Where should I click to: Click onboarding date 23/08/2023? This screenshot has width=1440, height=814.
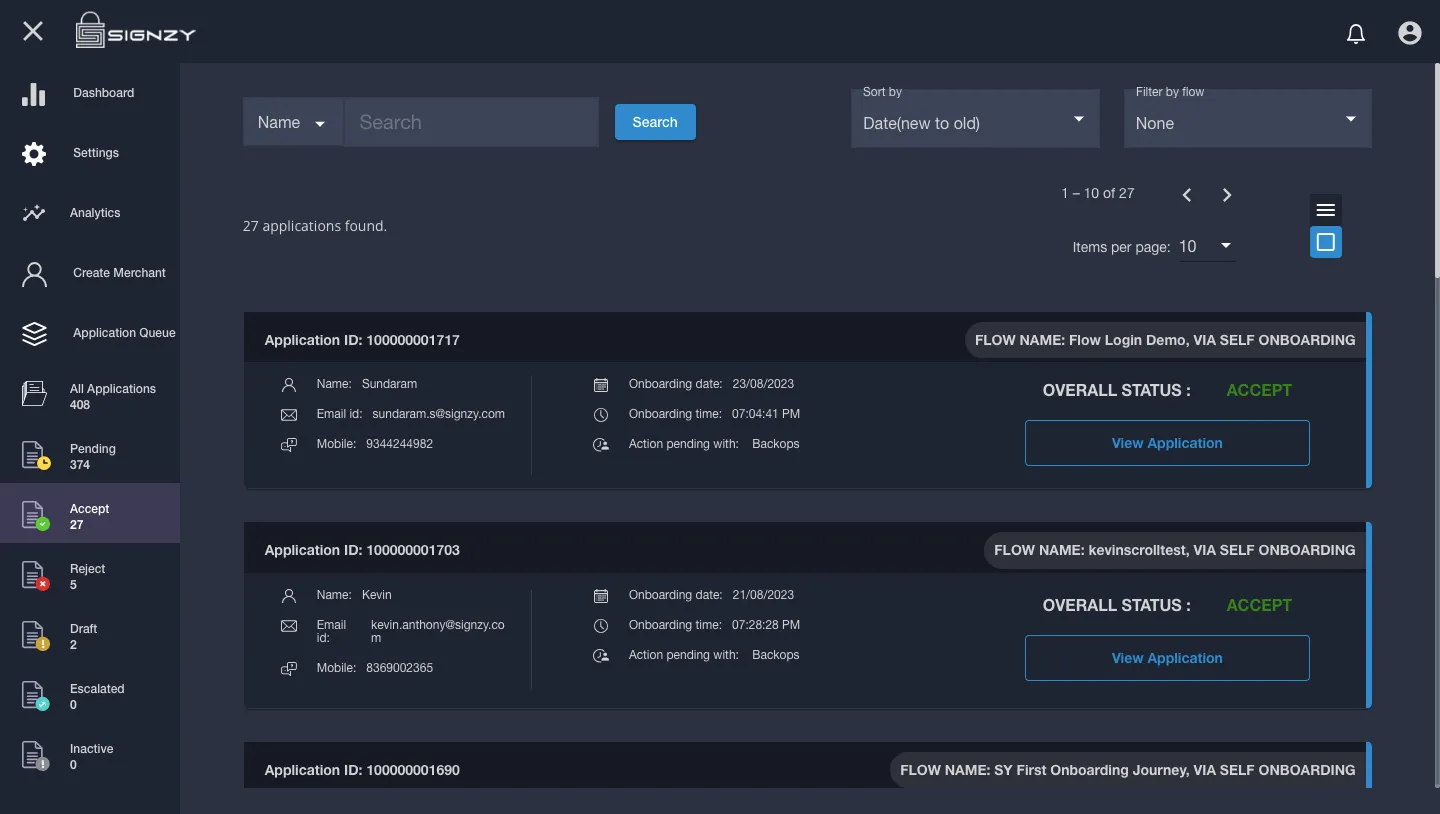coord(763,384)
